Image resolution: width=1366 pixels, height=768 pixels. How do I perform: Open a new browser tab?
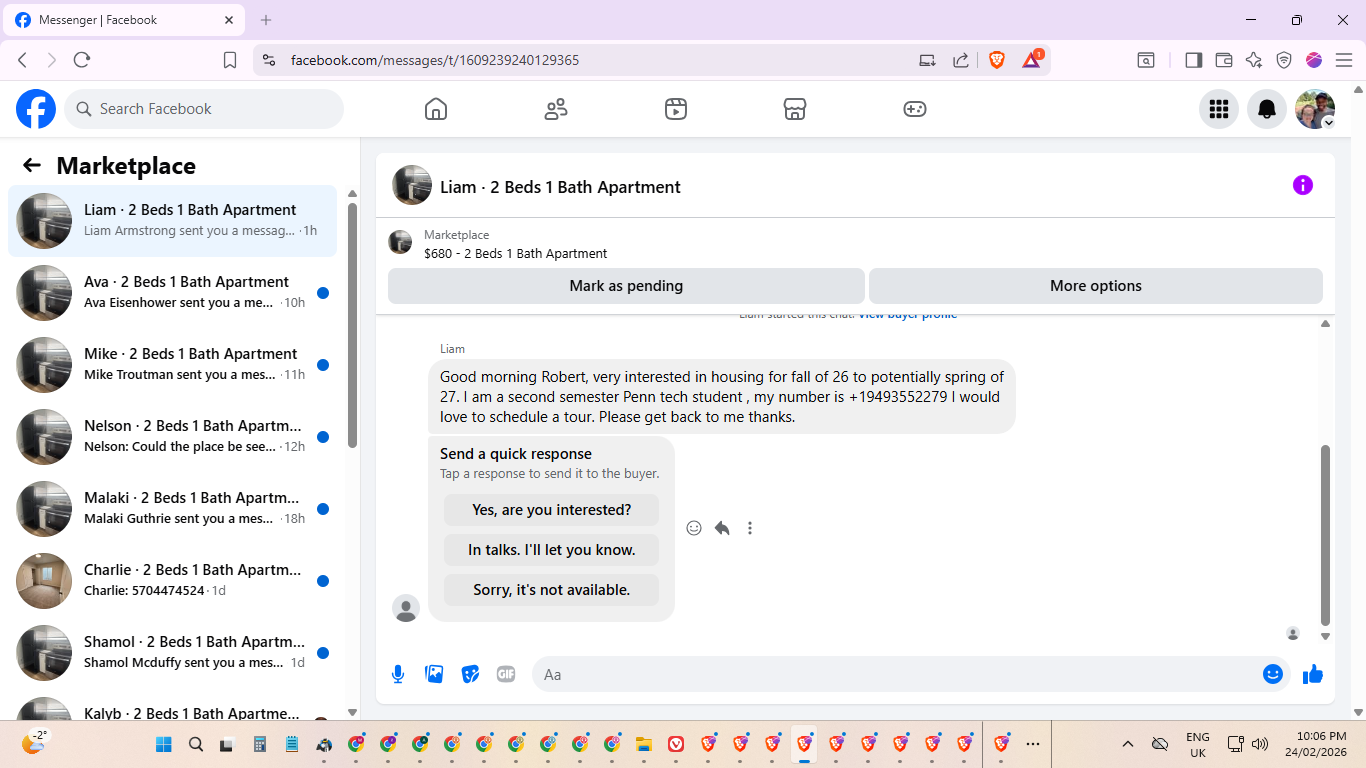[266, 20]
